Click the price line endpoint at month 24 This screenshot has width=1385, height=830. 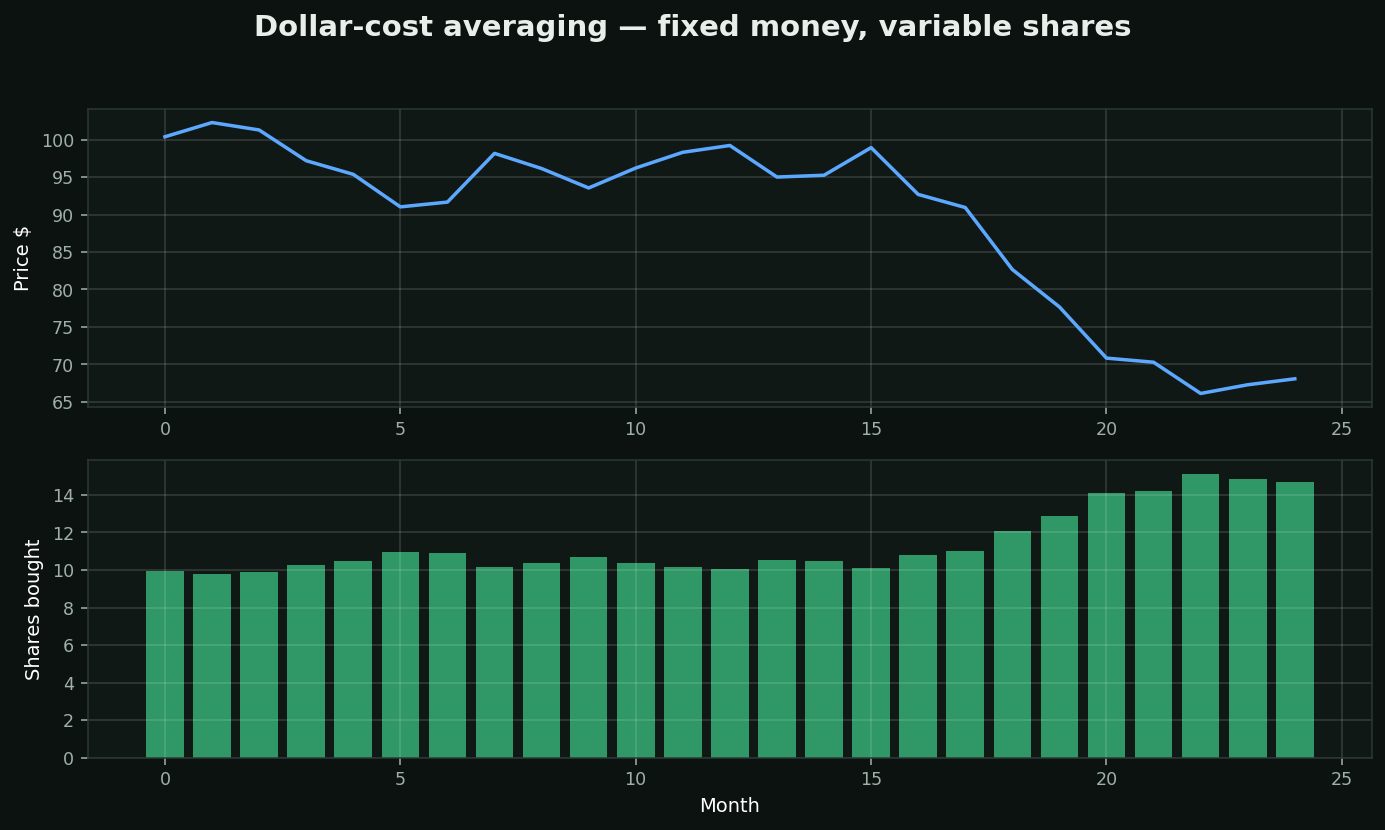(1295, 379)
